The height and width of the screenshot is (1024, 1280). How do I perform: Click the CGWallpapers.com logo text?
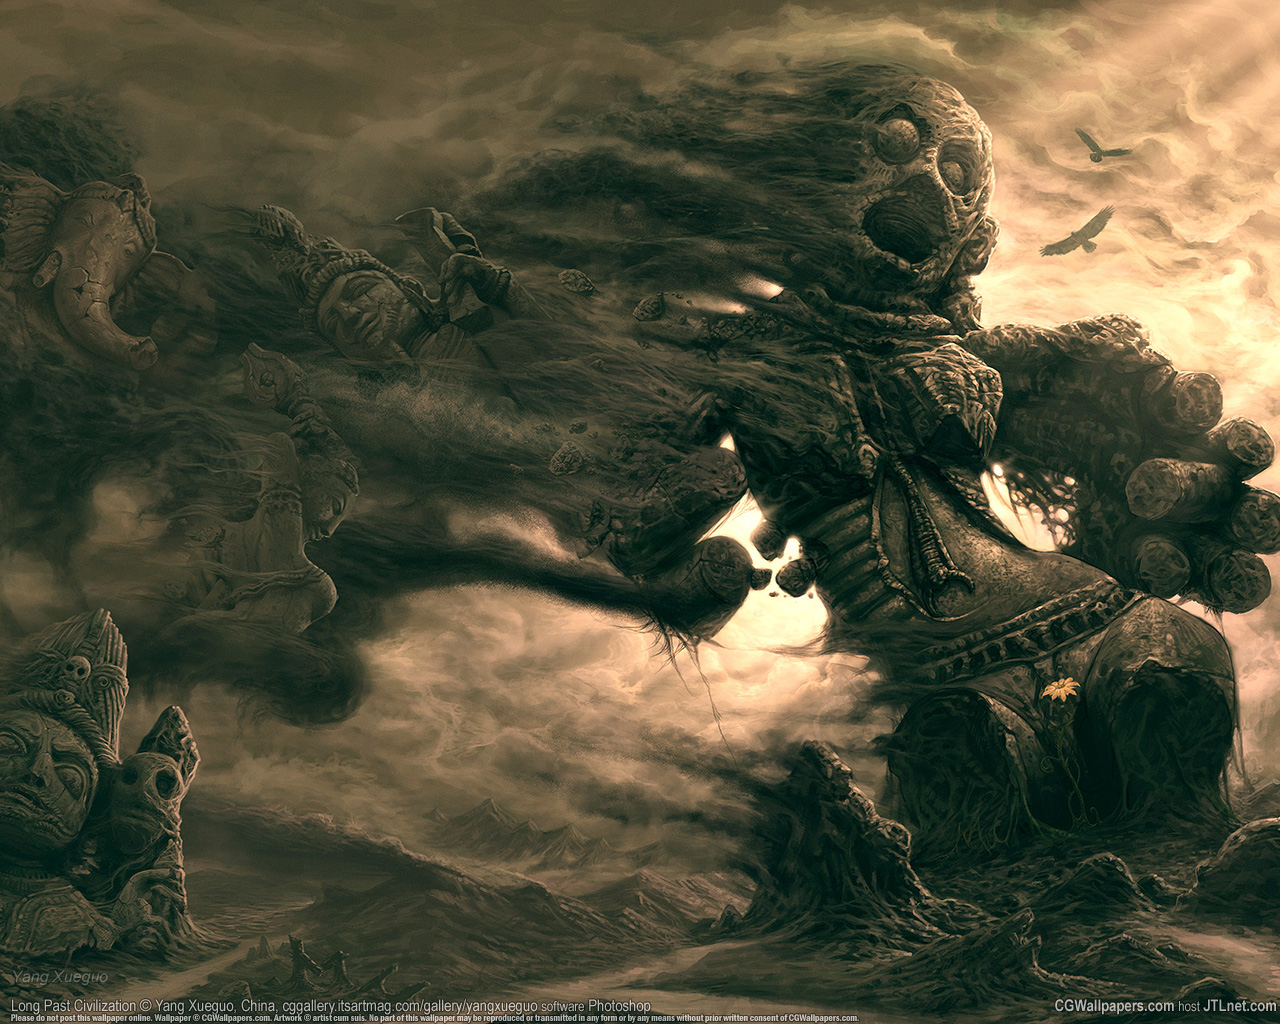pyautogui.click(x=1114, y=1006)
